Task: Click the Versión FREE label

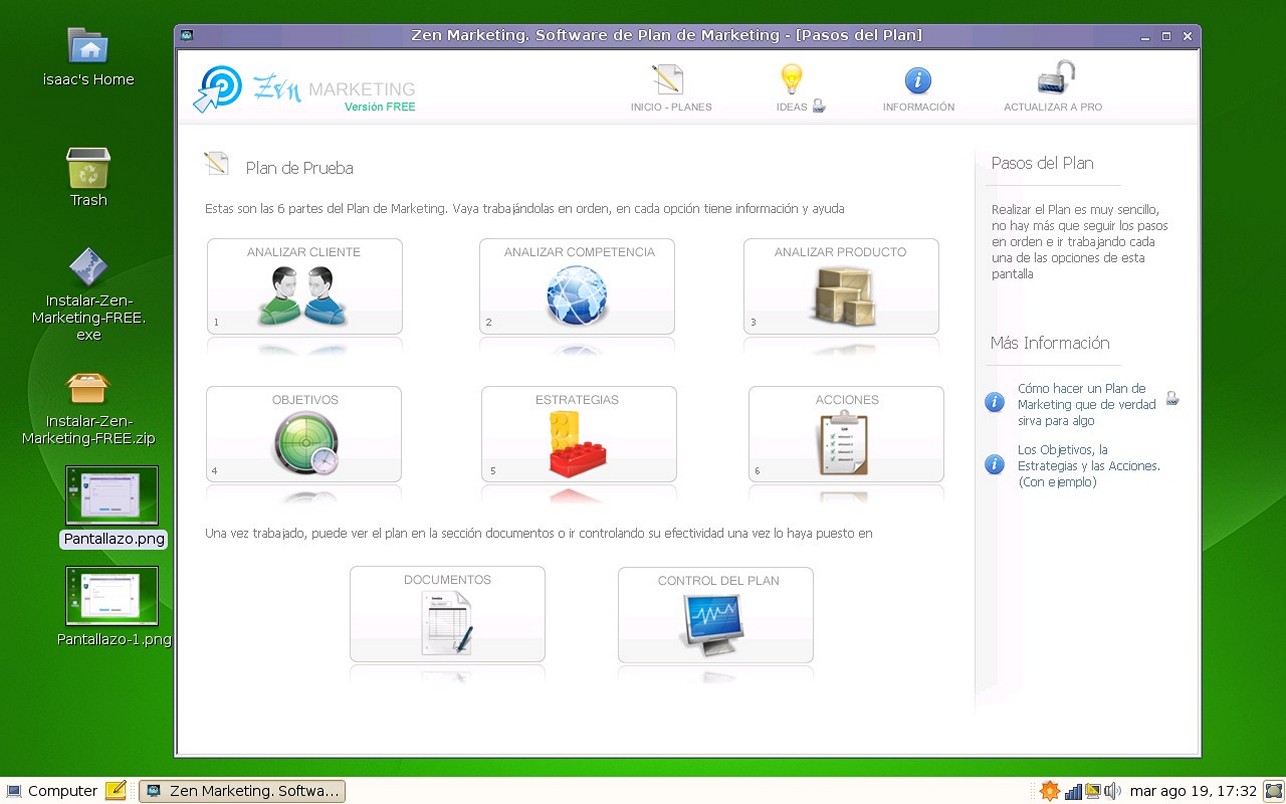Action: (380, 107)
